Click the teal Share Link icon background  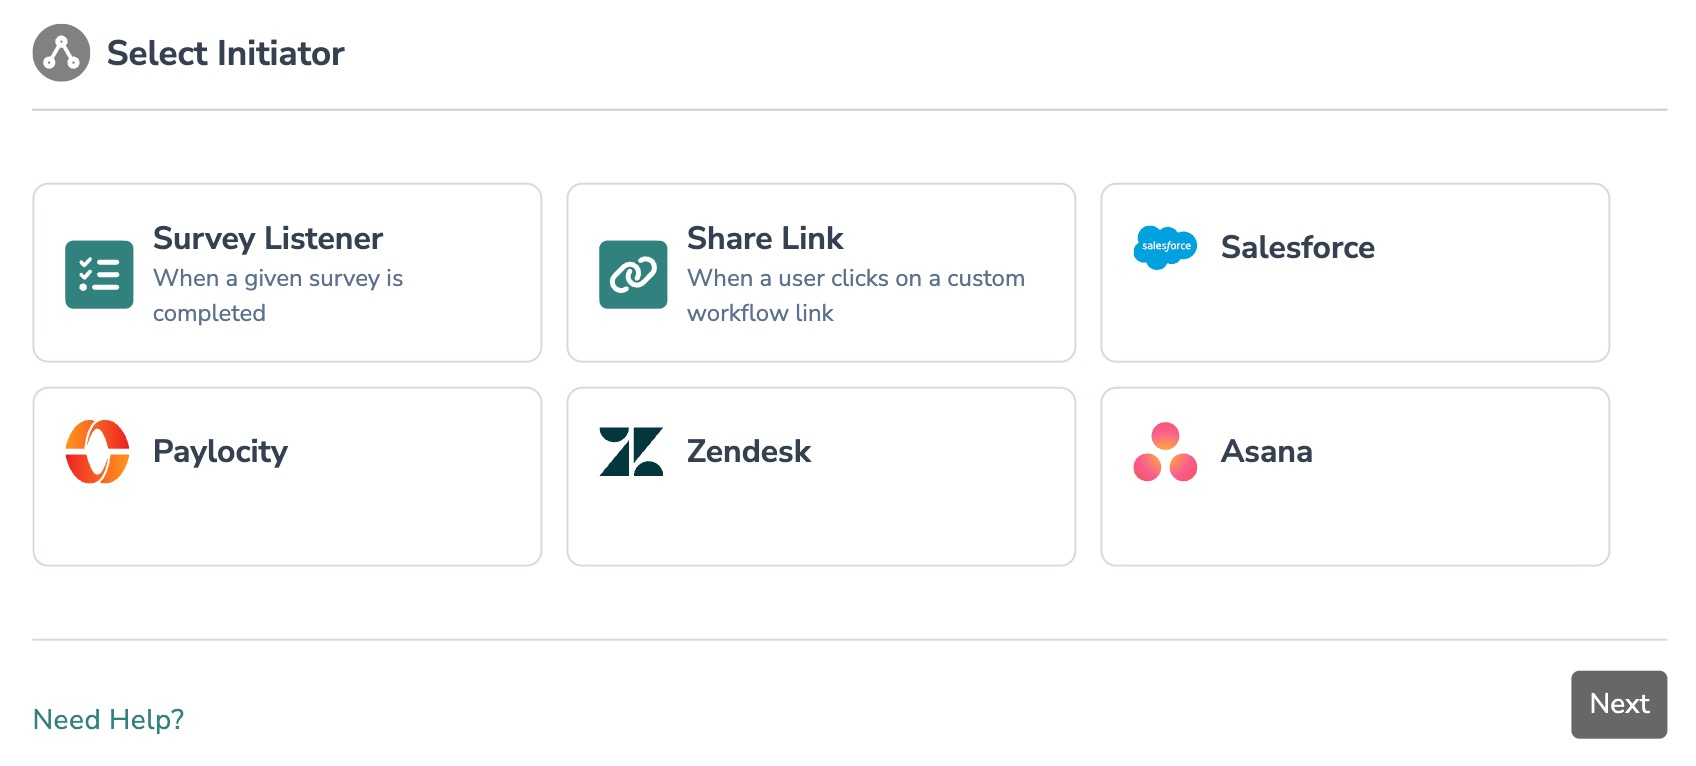[x=632, y=275]
